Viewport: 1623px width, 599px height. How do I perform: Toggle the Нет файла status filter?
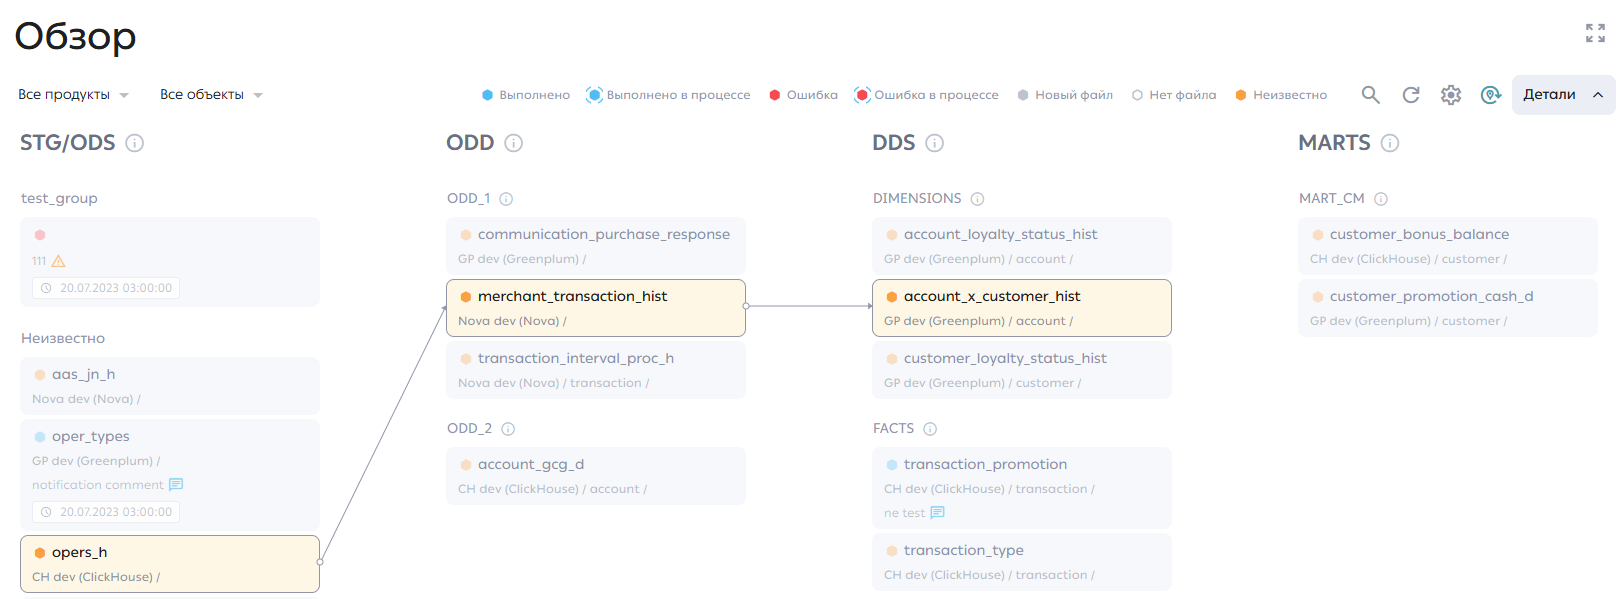pos(1174,95)
